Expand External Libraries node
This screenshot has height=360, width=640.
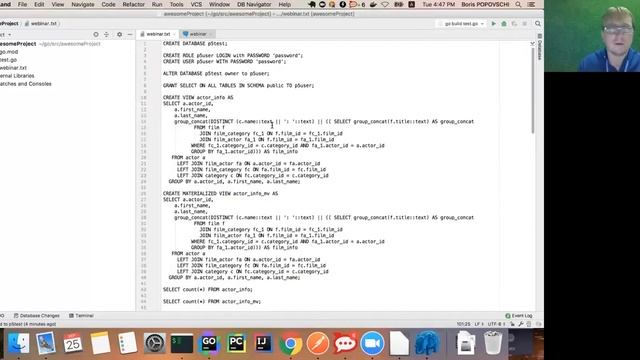(17, 76)
